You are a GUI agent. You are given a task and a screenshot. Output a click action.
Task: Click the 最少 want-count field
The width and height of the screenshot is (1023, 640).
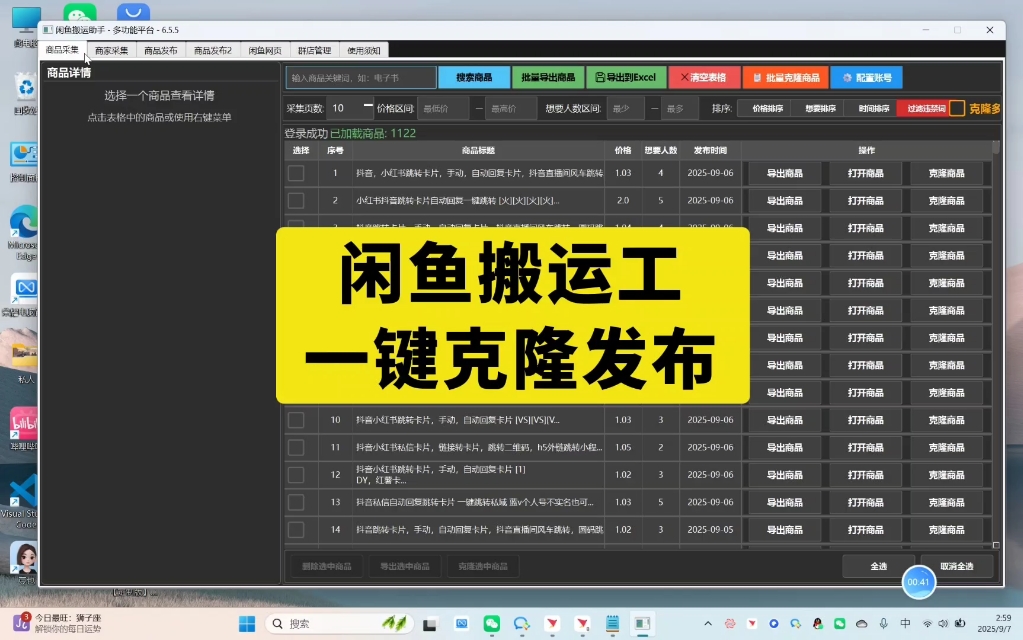click(625, 109)
